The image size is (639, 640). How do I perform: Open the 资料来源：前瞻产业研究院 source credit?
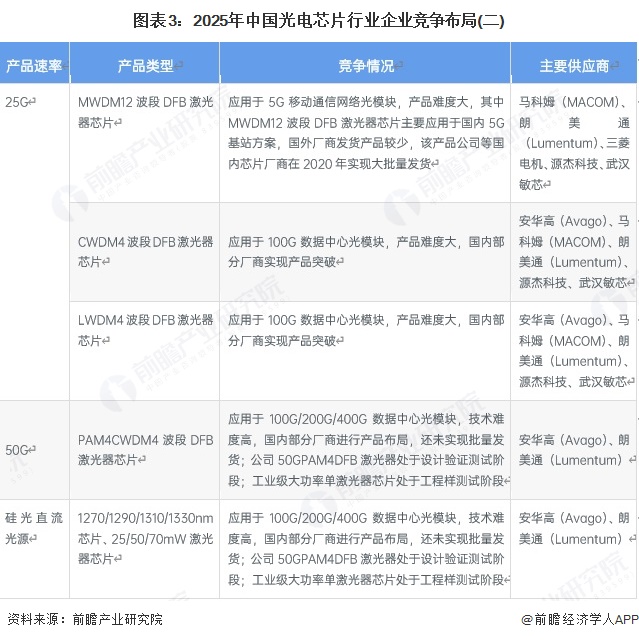pos(84,620)
